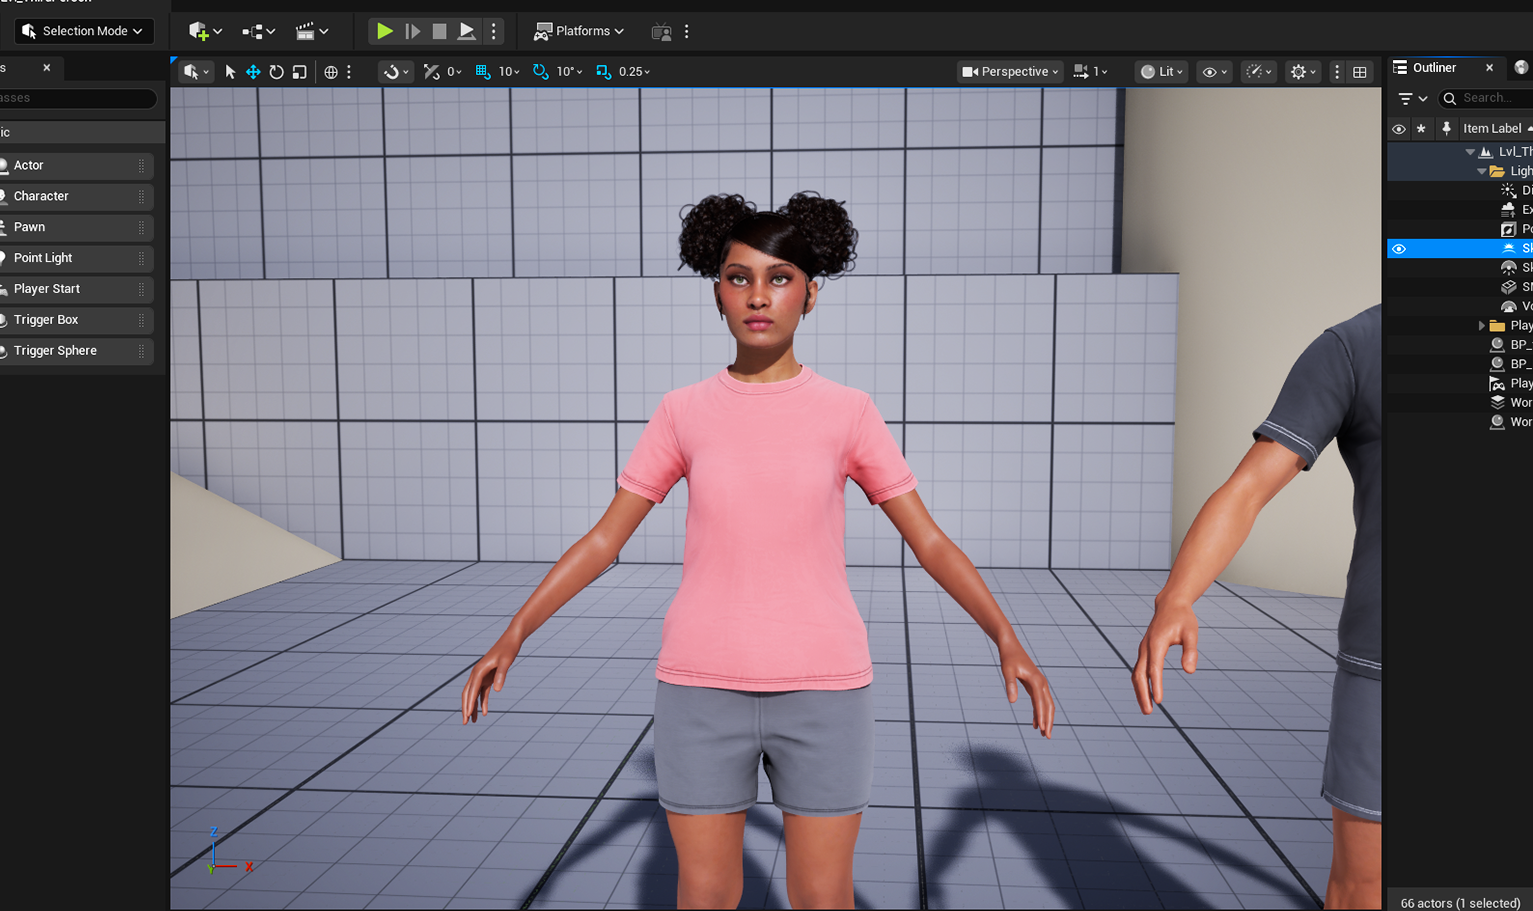
Task: Select Trigger Box in the place actors list
Action: click(x=76, y=320)
